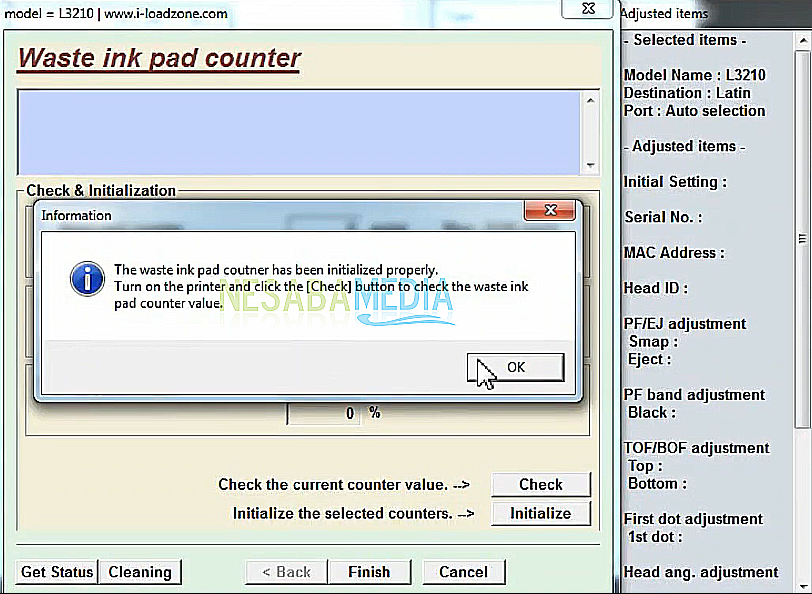Select the Model Name : L3210 entry
The image size is (812, 594).
pyautogui.click(x=694, y=75)
